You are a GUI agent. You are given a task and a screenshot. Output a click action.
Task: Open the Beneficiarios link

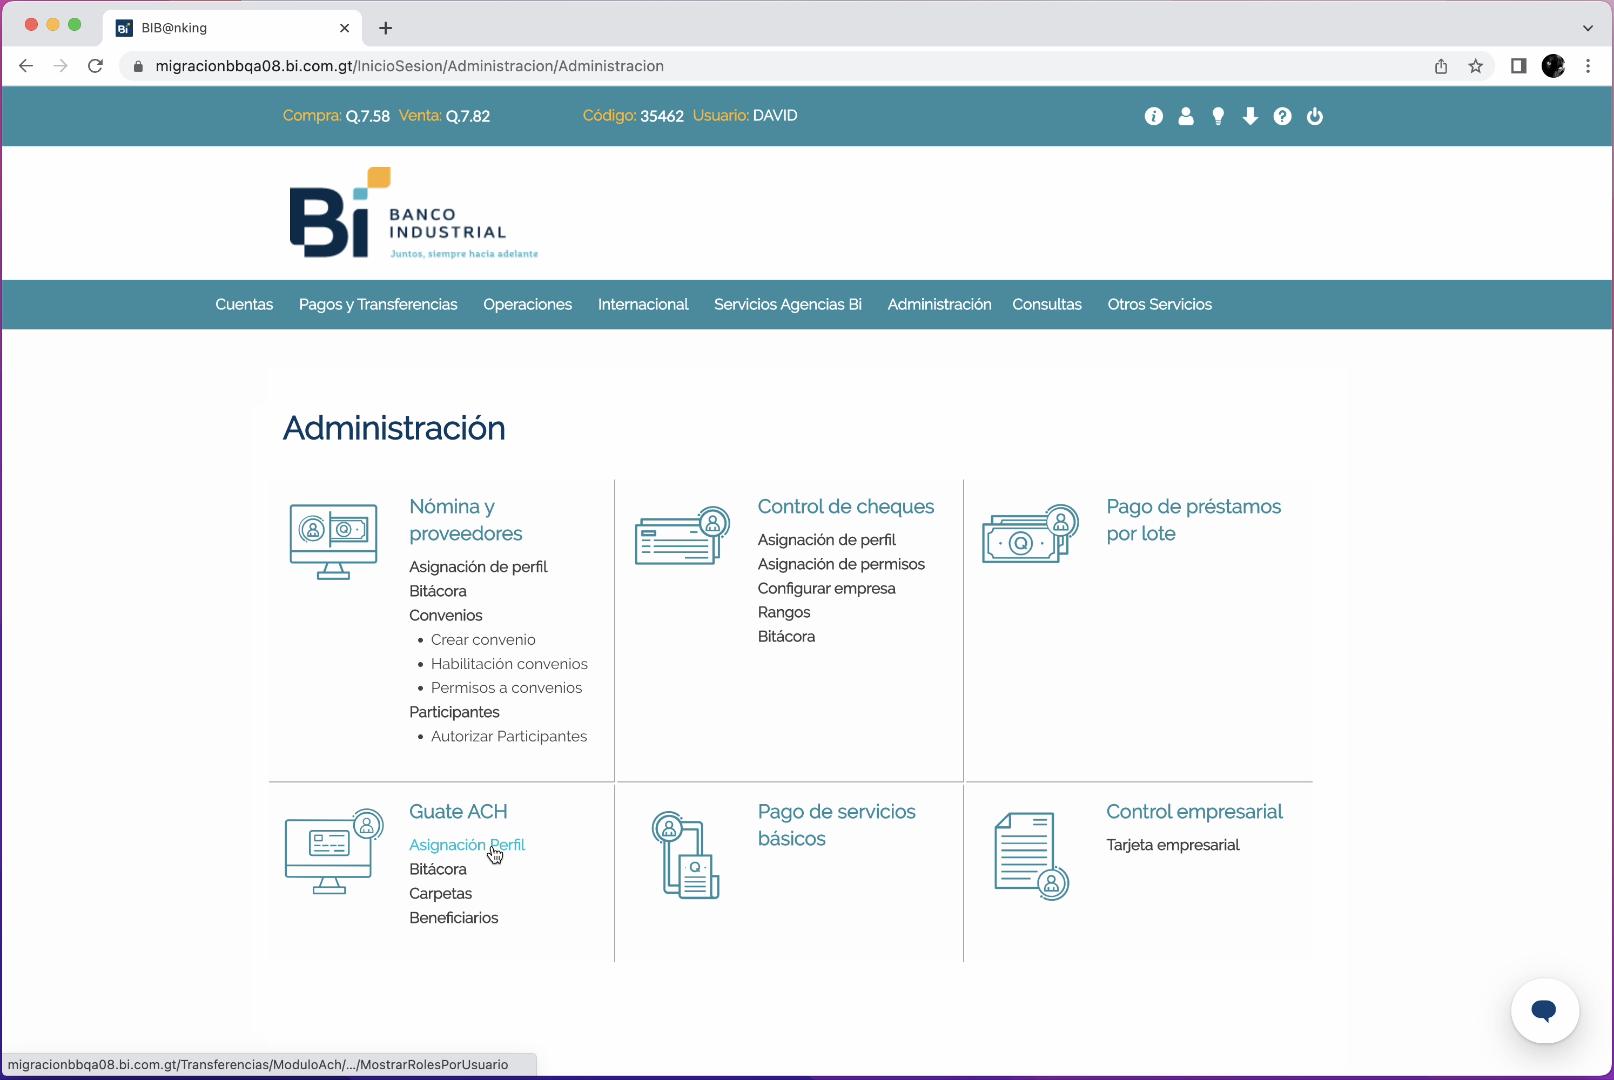tap(454, 918)
